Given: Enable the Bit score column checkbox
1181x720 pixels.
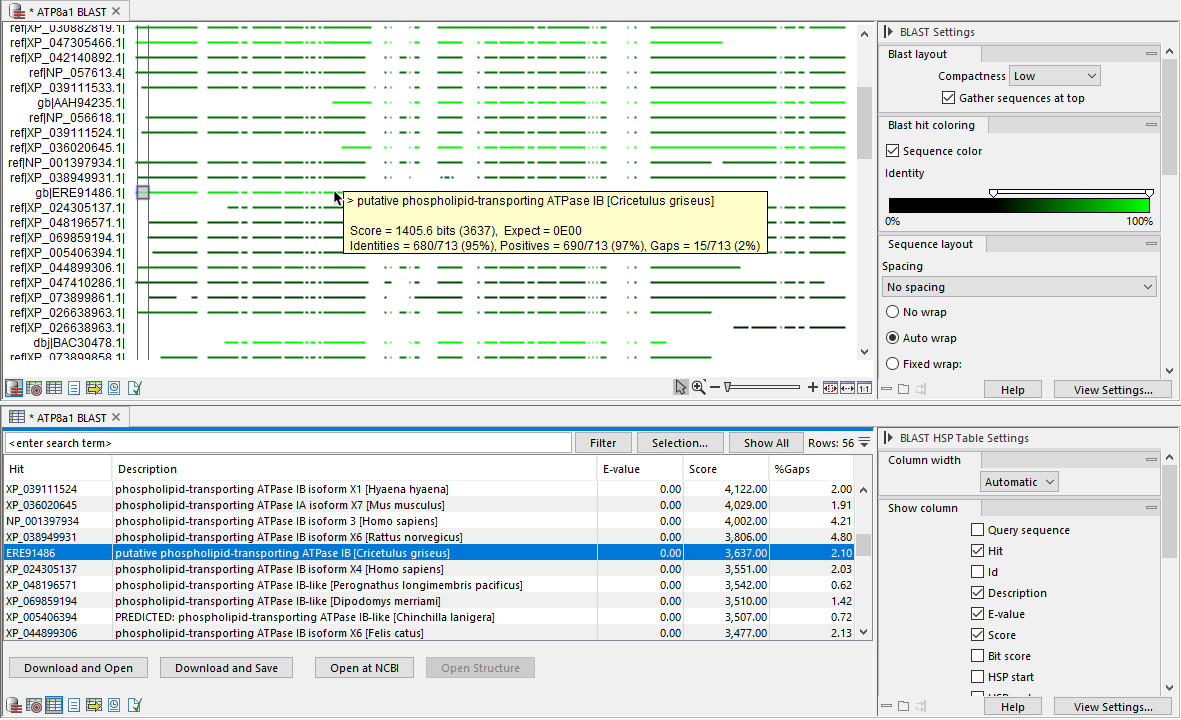Looking at the screenshot, I should click(977, 656).
